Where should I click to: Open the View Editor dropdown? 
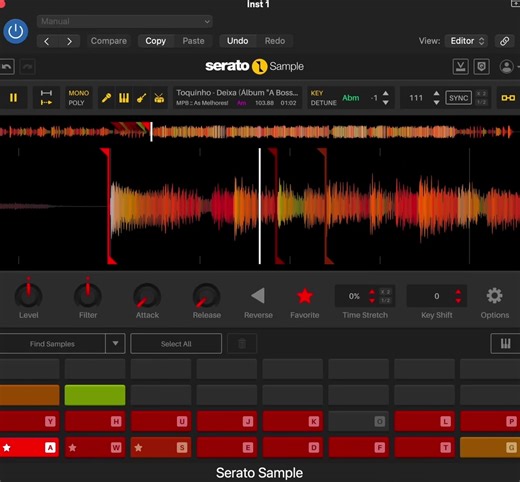pyautogui.click(x=466, y=41)
